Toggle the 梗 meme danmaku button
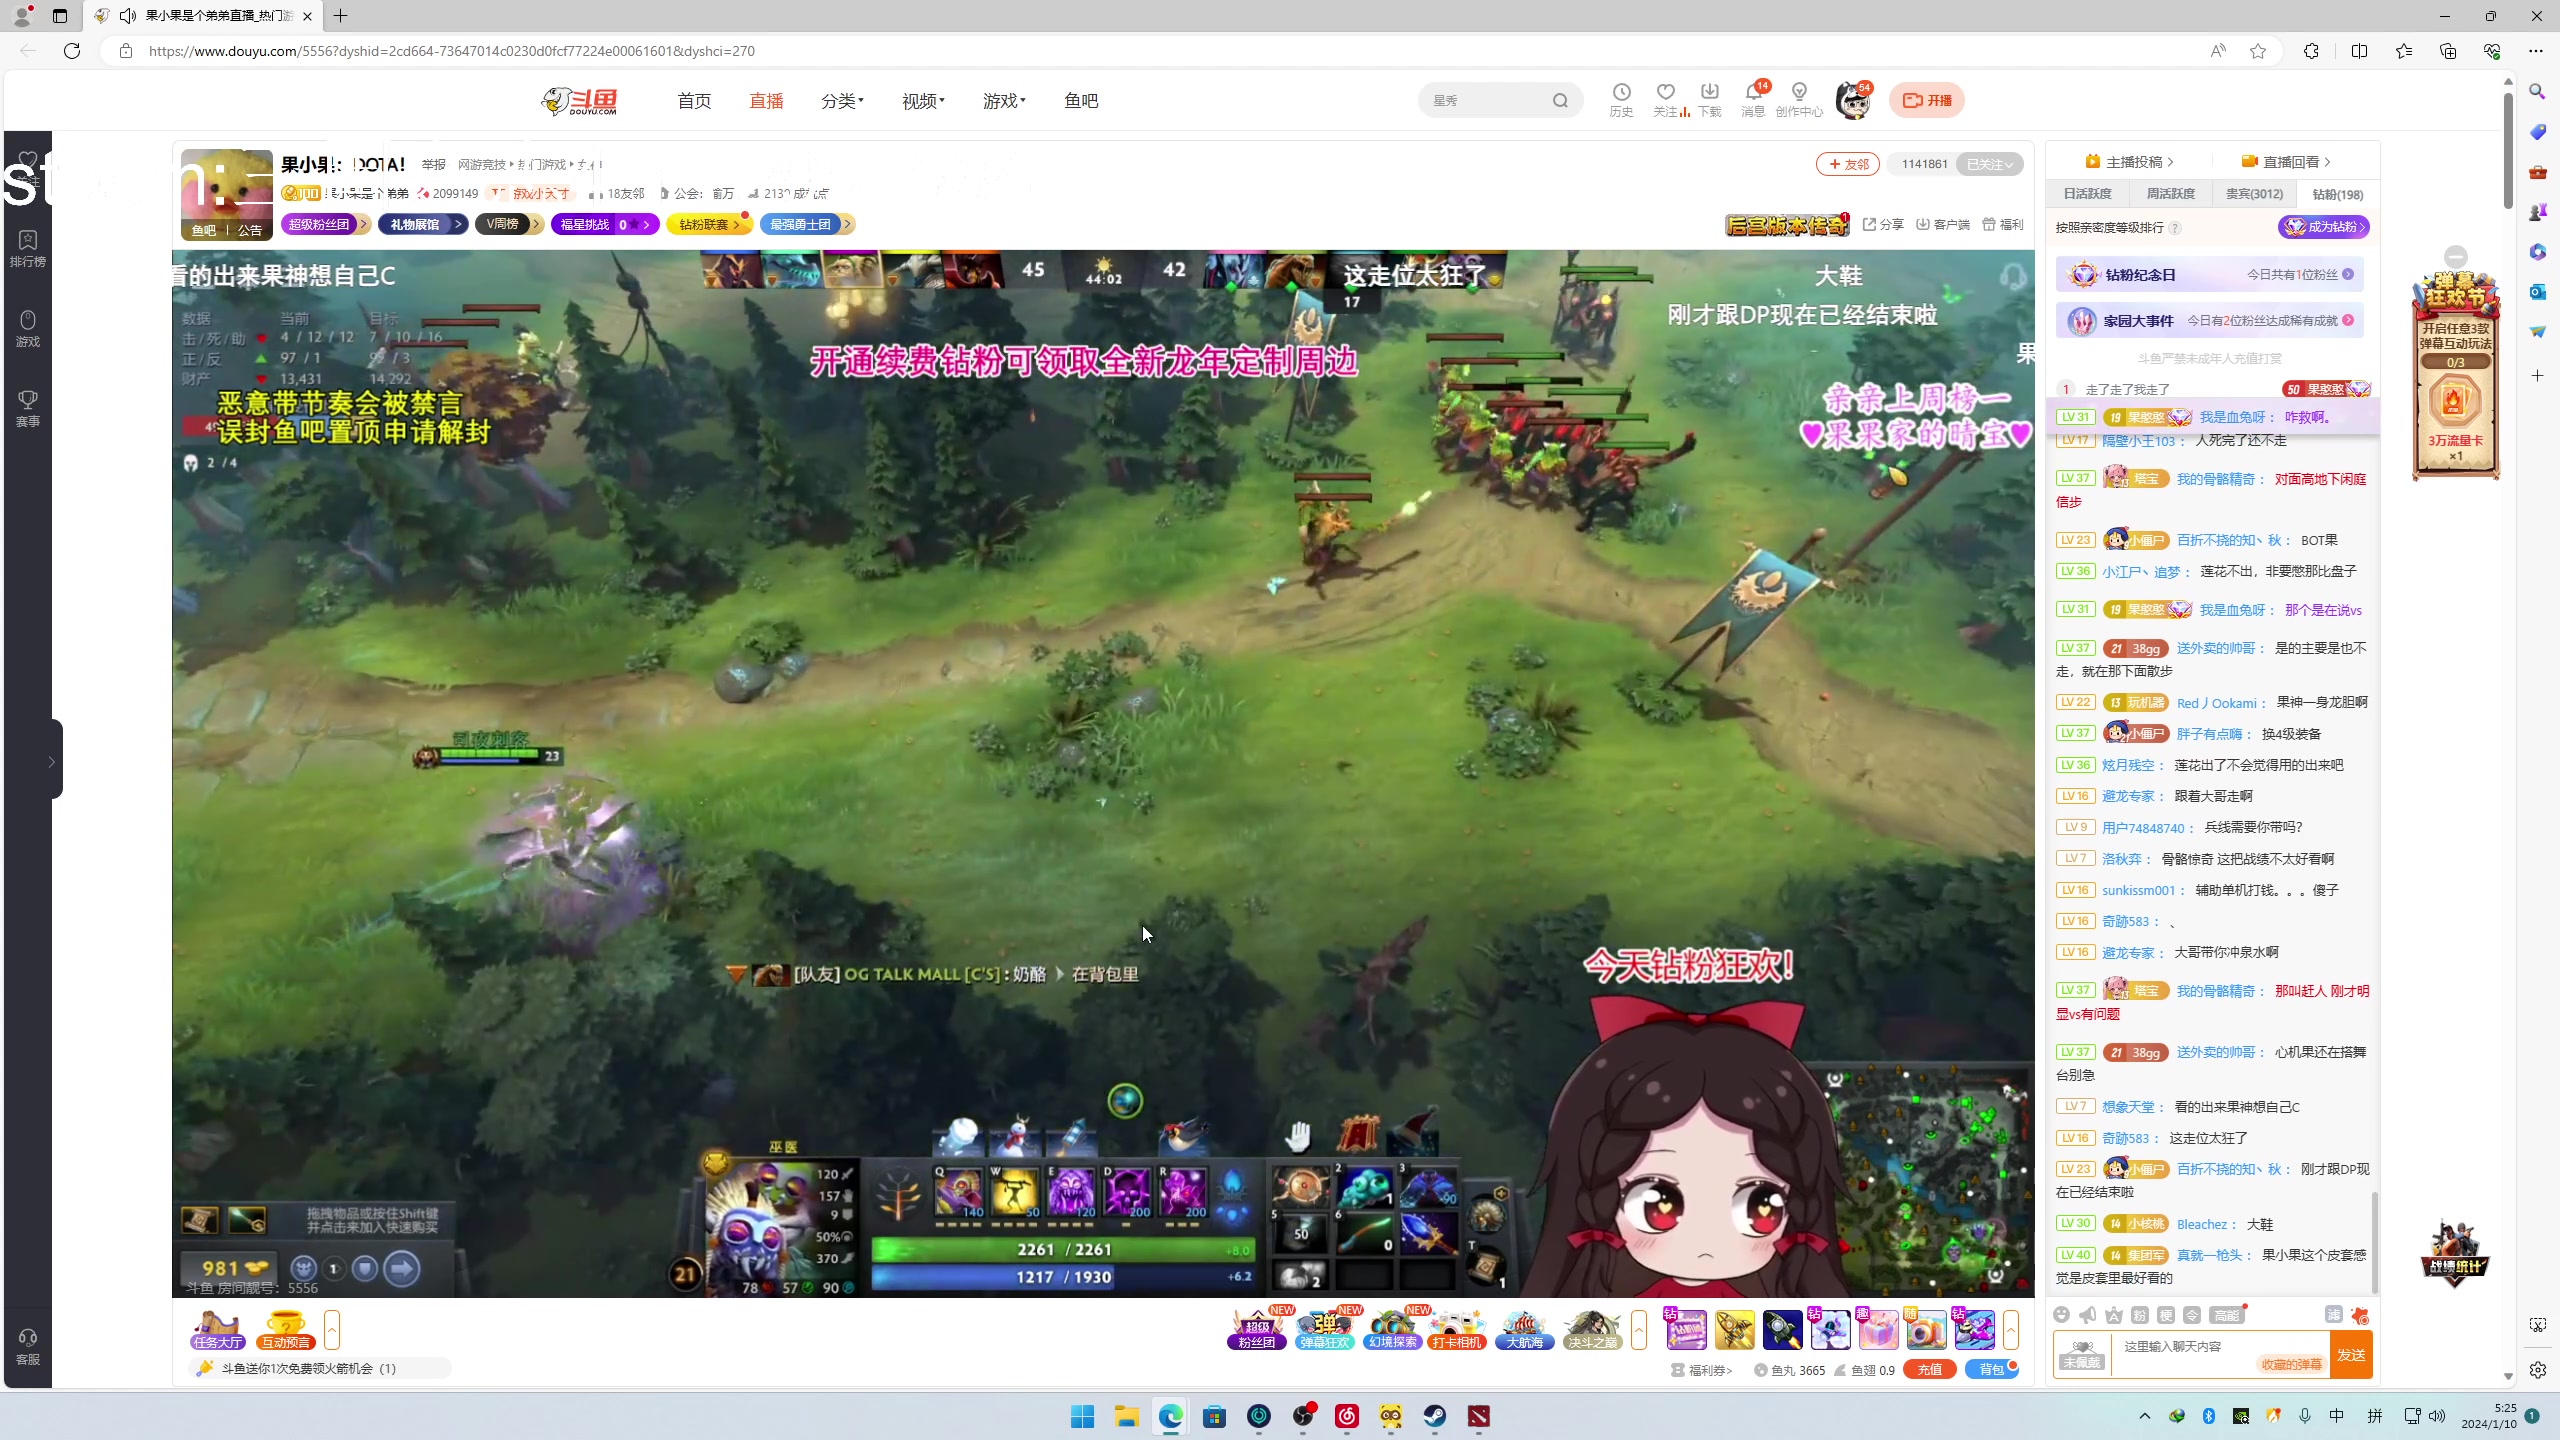2560x1440 pixels. click(2165, 1314)
